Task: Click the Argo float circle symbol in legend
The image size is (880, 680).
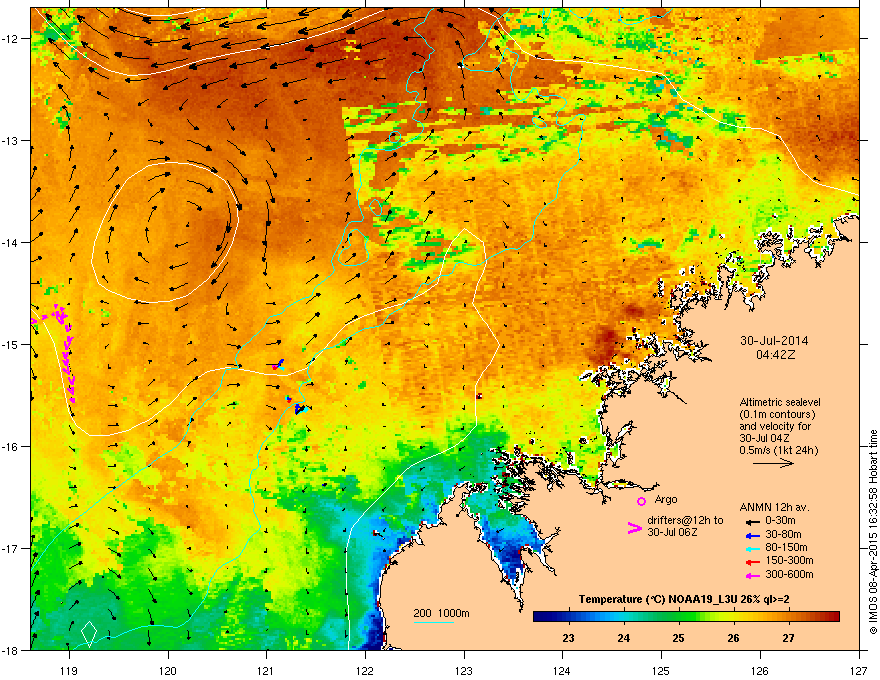Action: [x=641, y=501]
